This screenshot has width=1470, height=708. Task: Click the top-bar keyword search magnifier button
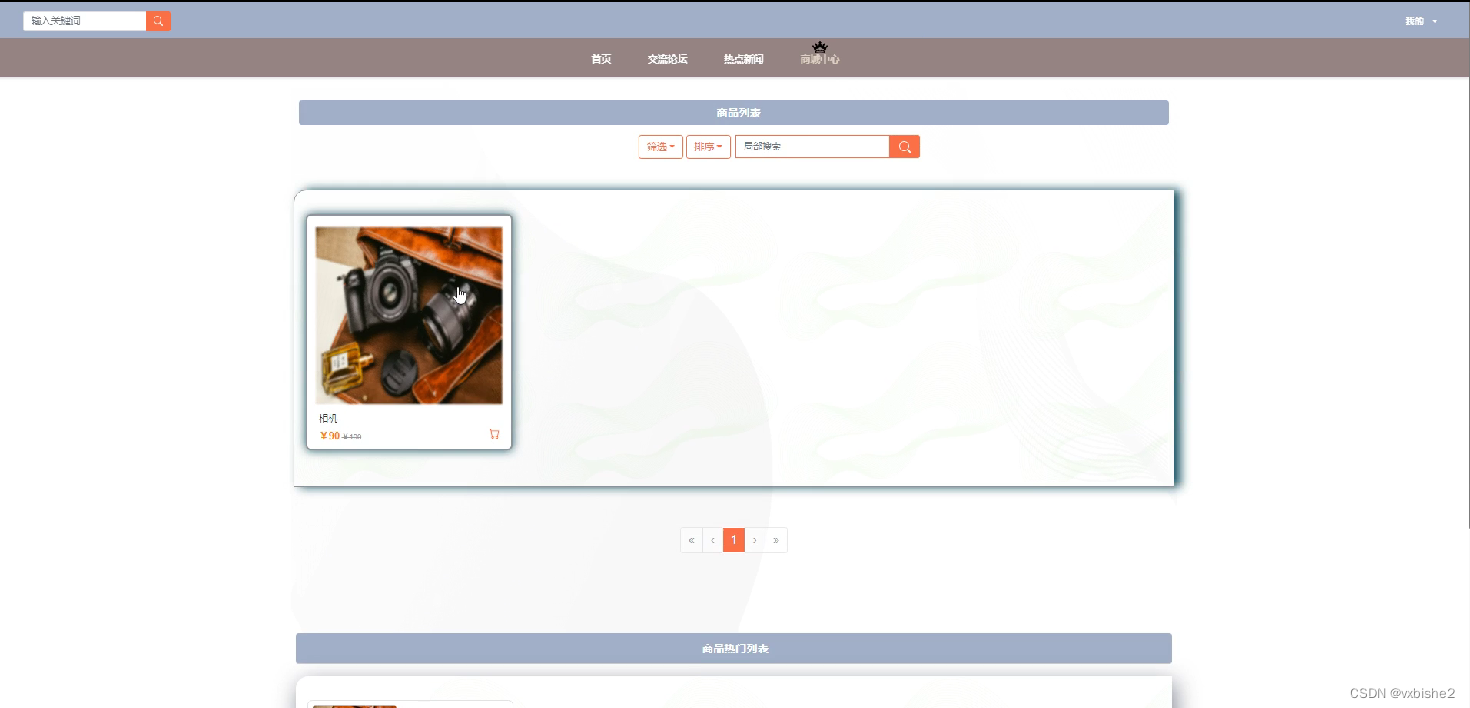pyautogui.click(x=158, y=21)
